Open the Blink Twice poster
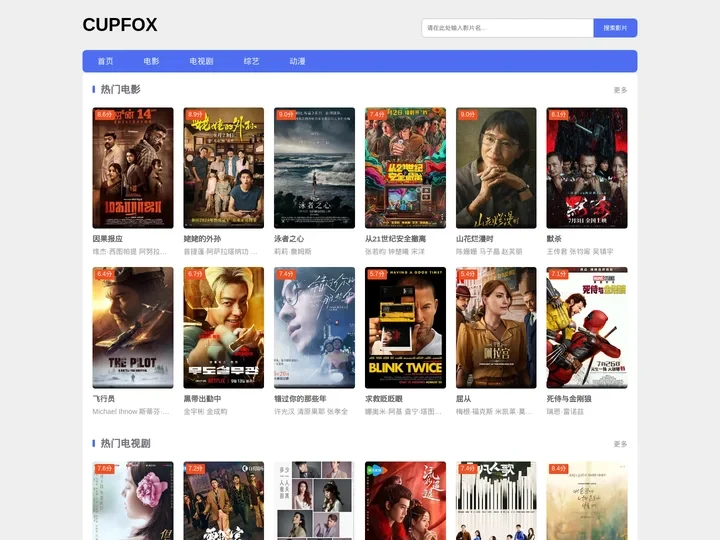Viewport: 720px width, 540px height. coord(405,327)
